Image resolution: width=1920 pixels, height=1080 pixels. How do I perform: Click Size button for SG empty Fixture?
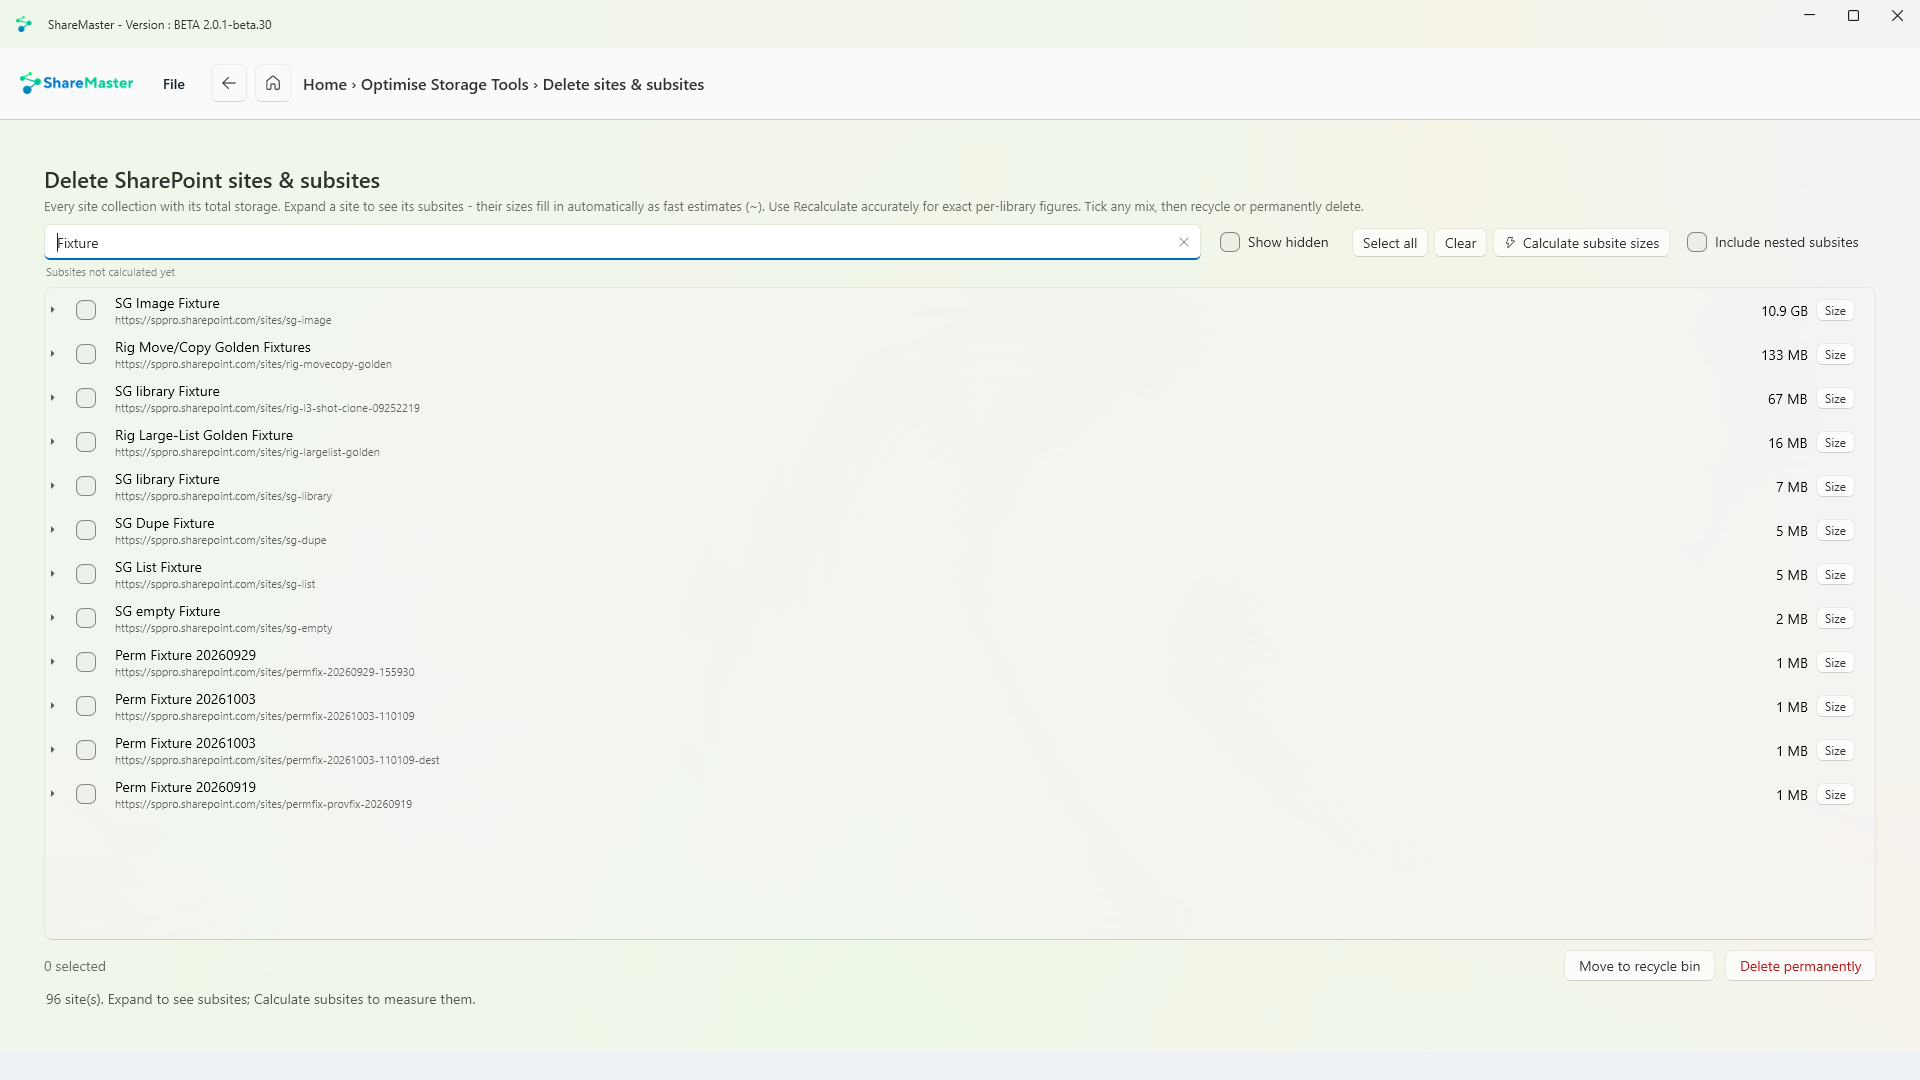click(1835, 619)
